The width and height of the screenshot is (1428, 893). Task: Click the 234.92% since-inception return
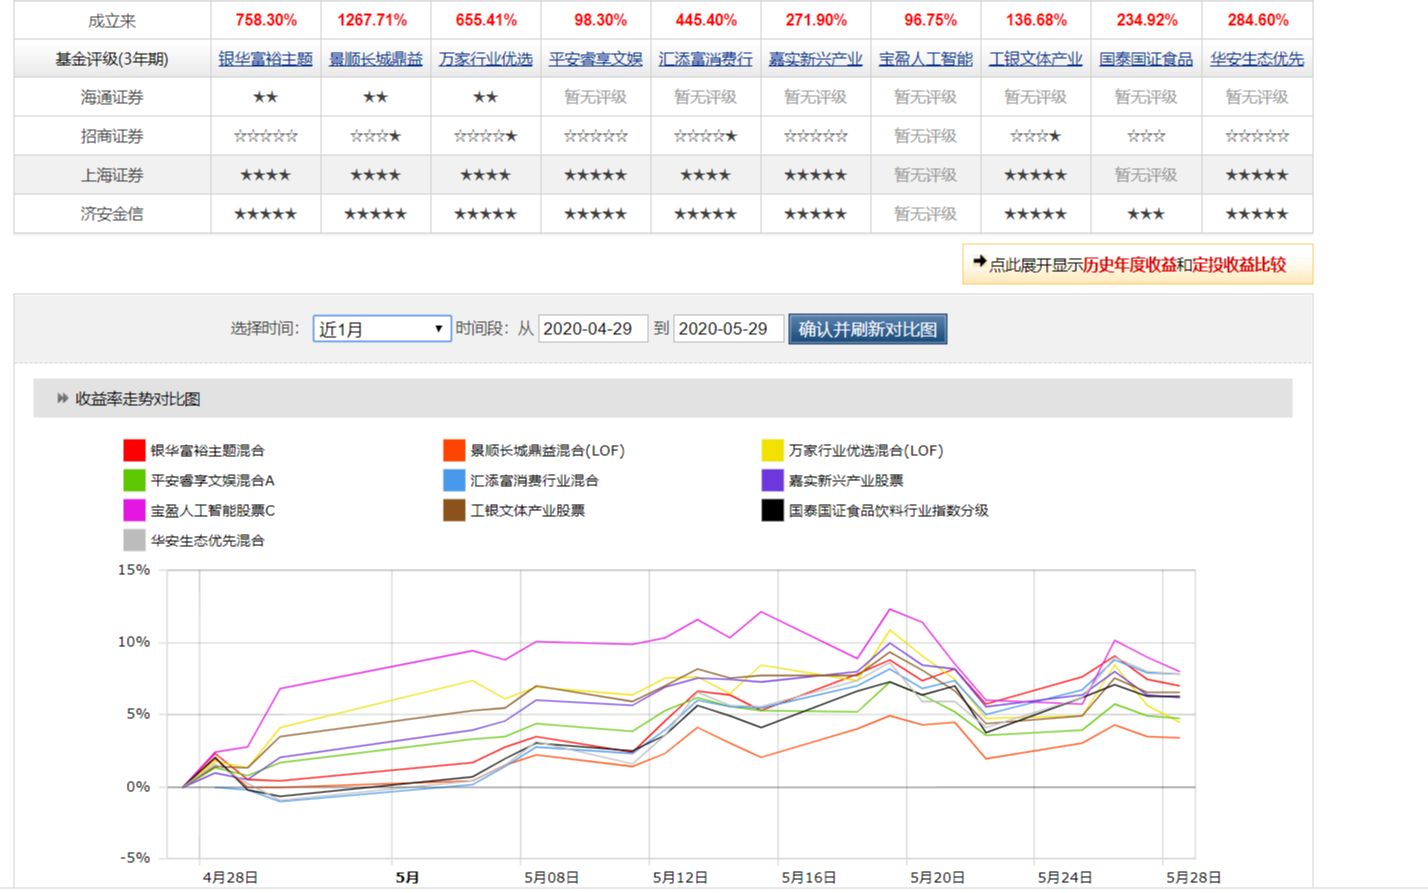click(x=1147, y=20)
